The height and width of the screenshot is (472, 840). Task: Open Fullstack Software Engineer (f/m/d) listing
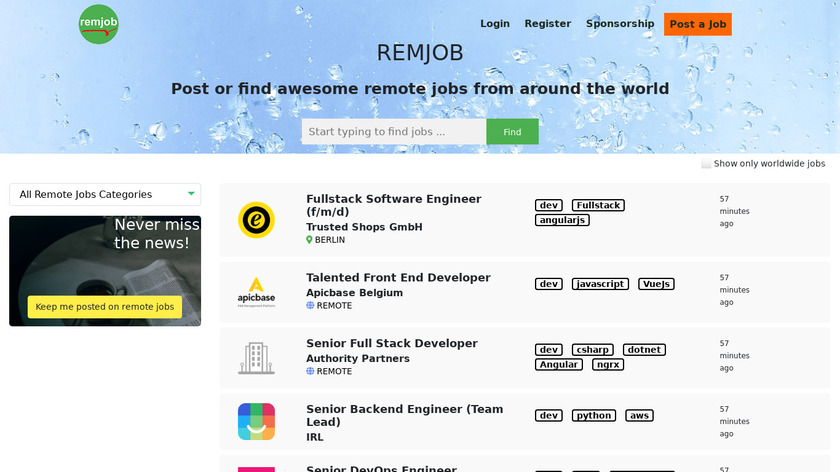[x=394, y=205]
